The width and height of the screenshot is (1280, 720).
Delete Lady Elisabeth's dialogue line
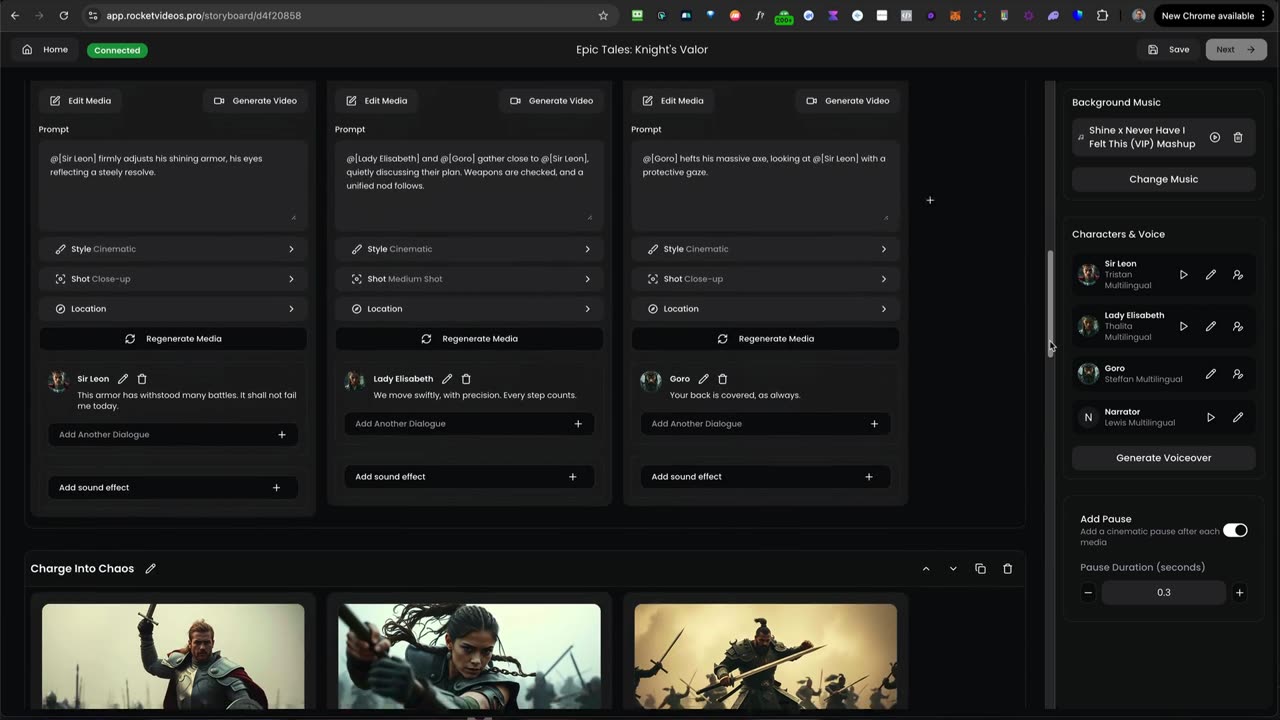coord(466,379)
